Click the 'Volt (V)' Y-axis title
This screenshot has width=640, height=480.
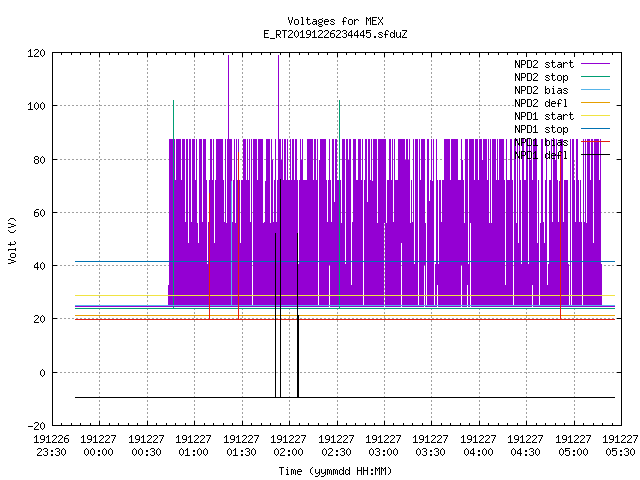pyautogui.click(x=12, y=241)
